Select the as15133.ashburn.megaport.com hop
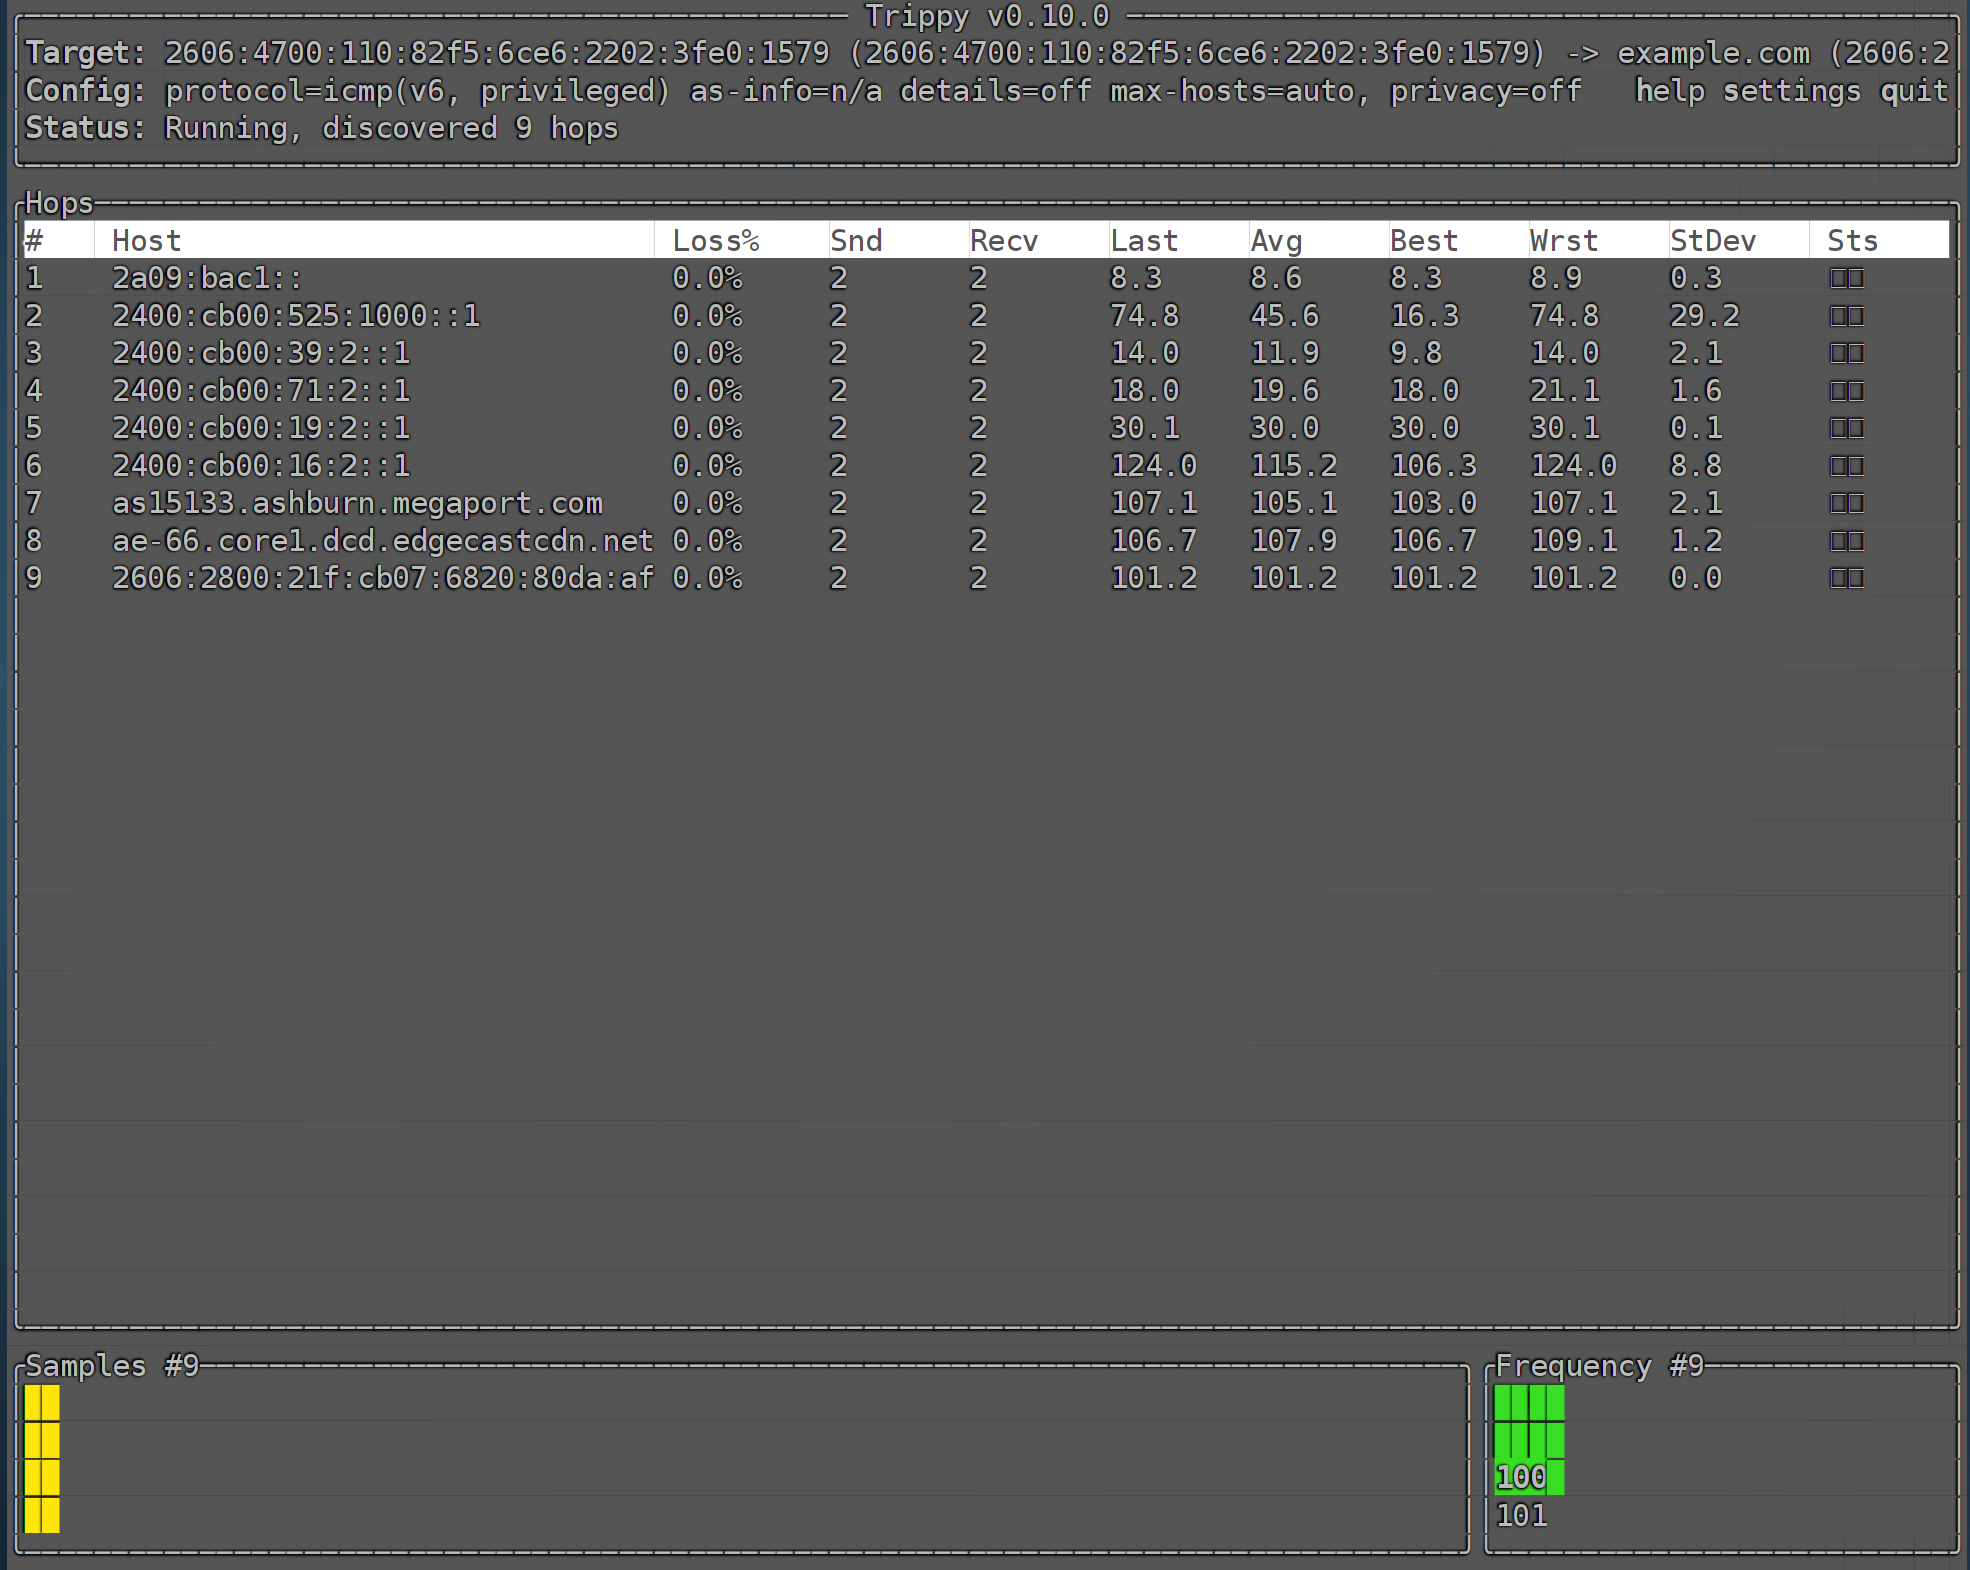The width and height of the screenshot is (1970, 1570). 357,503
